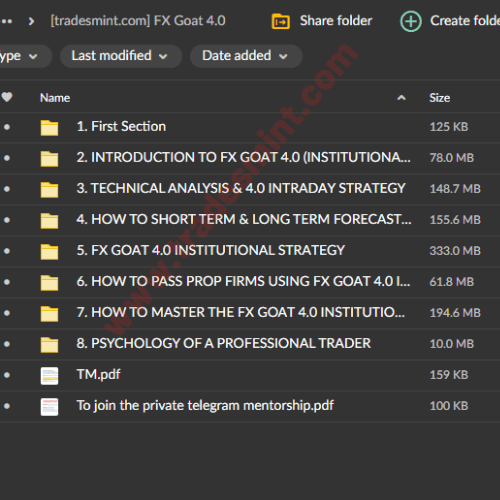Open 4. HOW TO SHORT TERM & LONG TERM folder

click(x=244, y=219)
